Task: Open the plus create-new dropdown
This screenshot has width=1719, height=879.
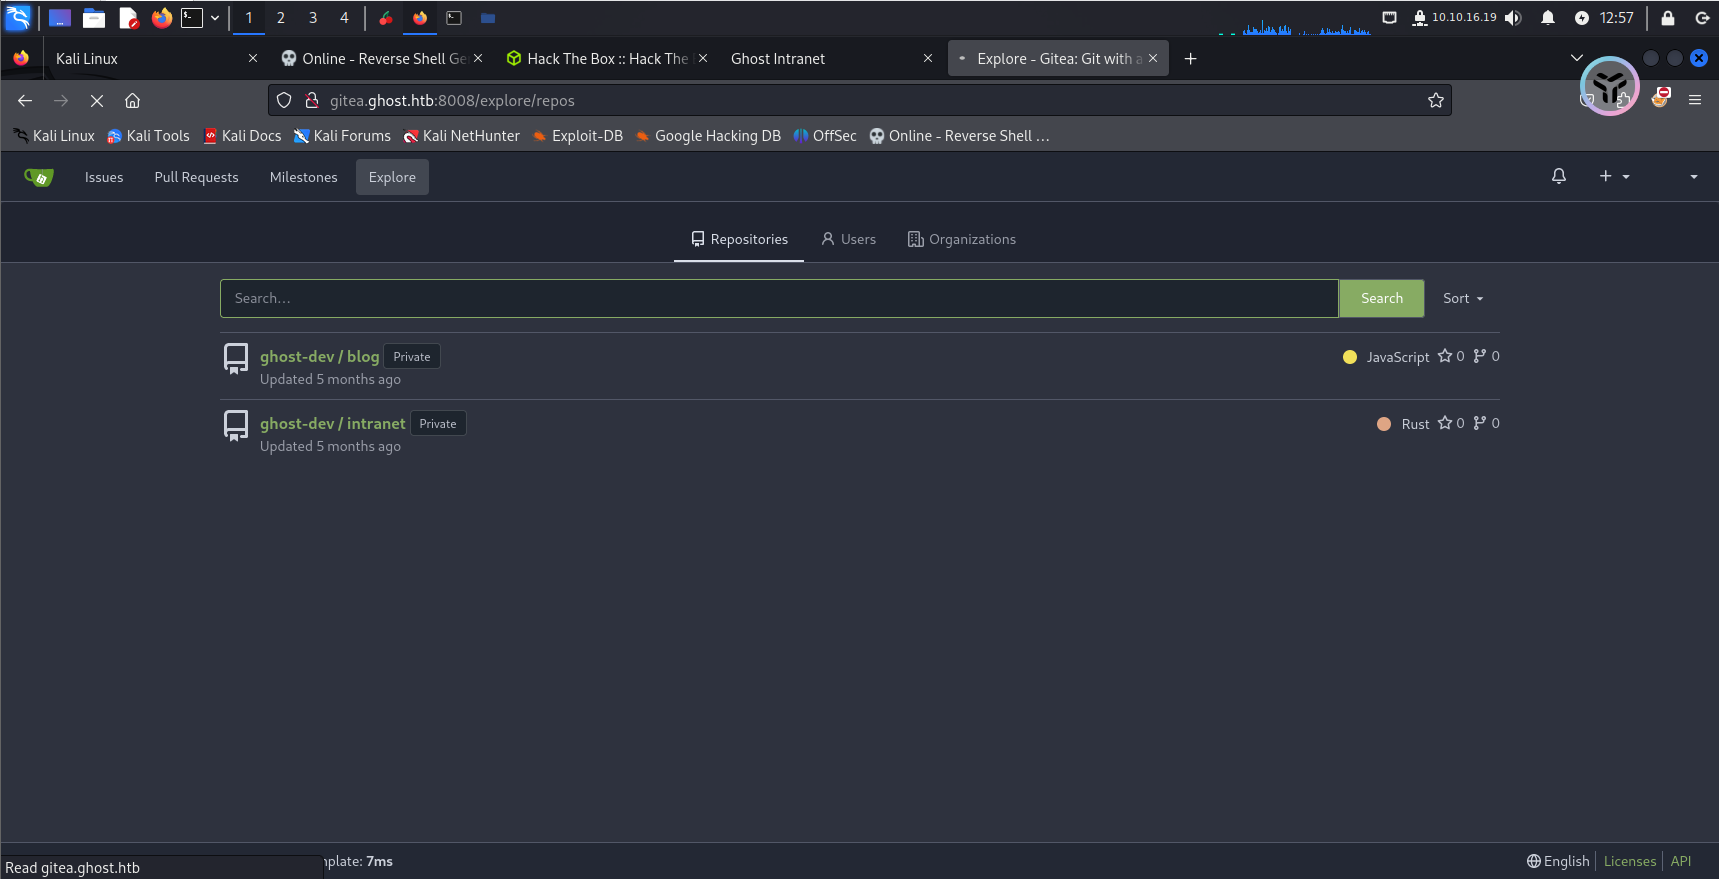Action: pos(1613,176)
